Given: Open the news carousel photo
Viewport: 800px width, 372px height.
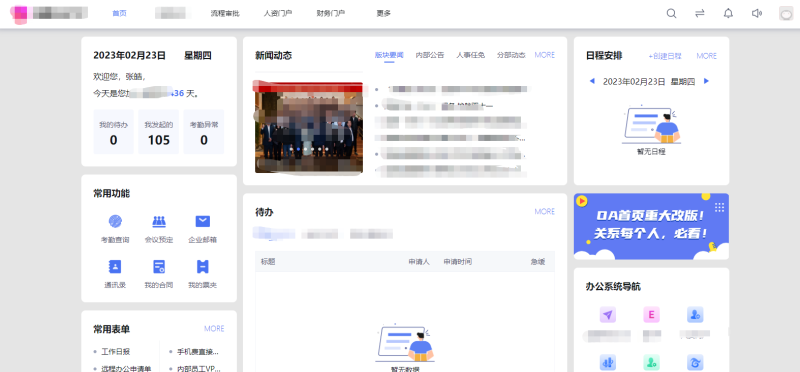Looking at the screenshot, I should [x=309, y=127].
